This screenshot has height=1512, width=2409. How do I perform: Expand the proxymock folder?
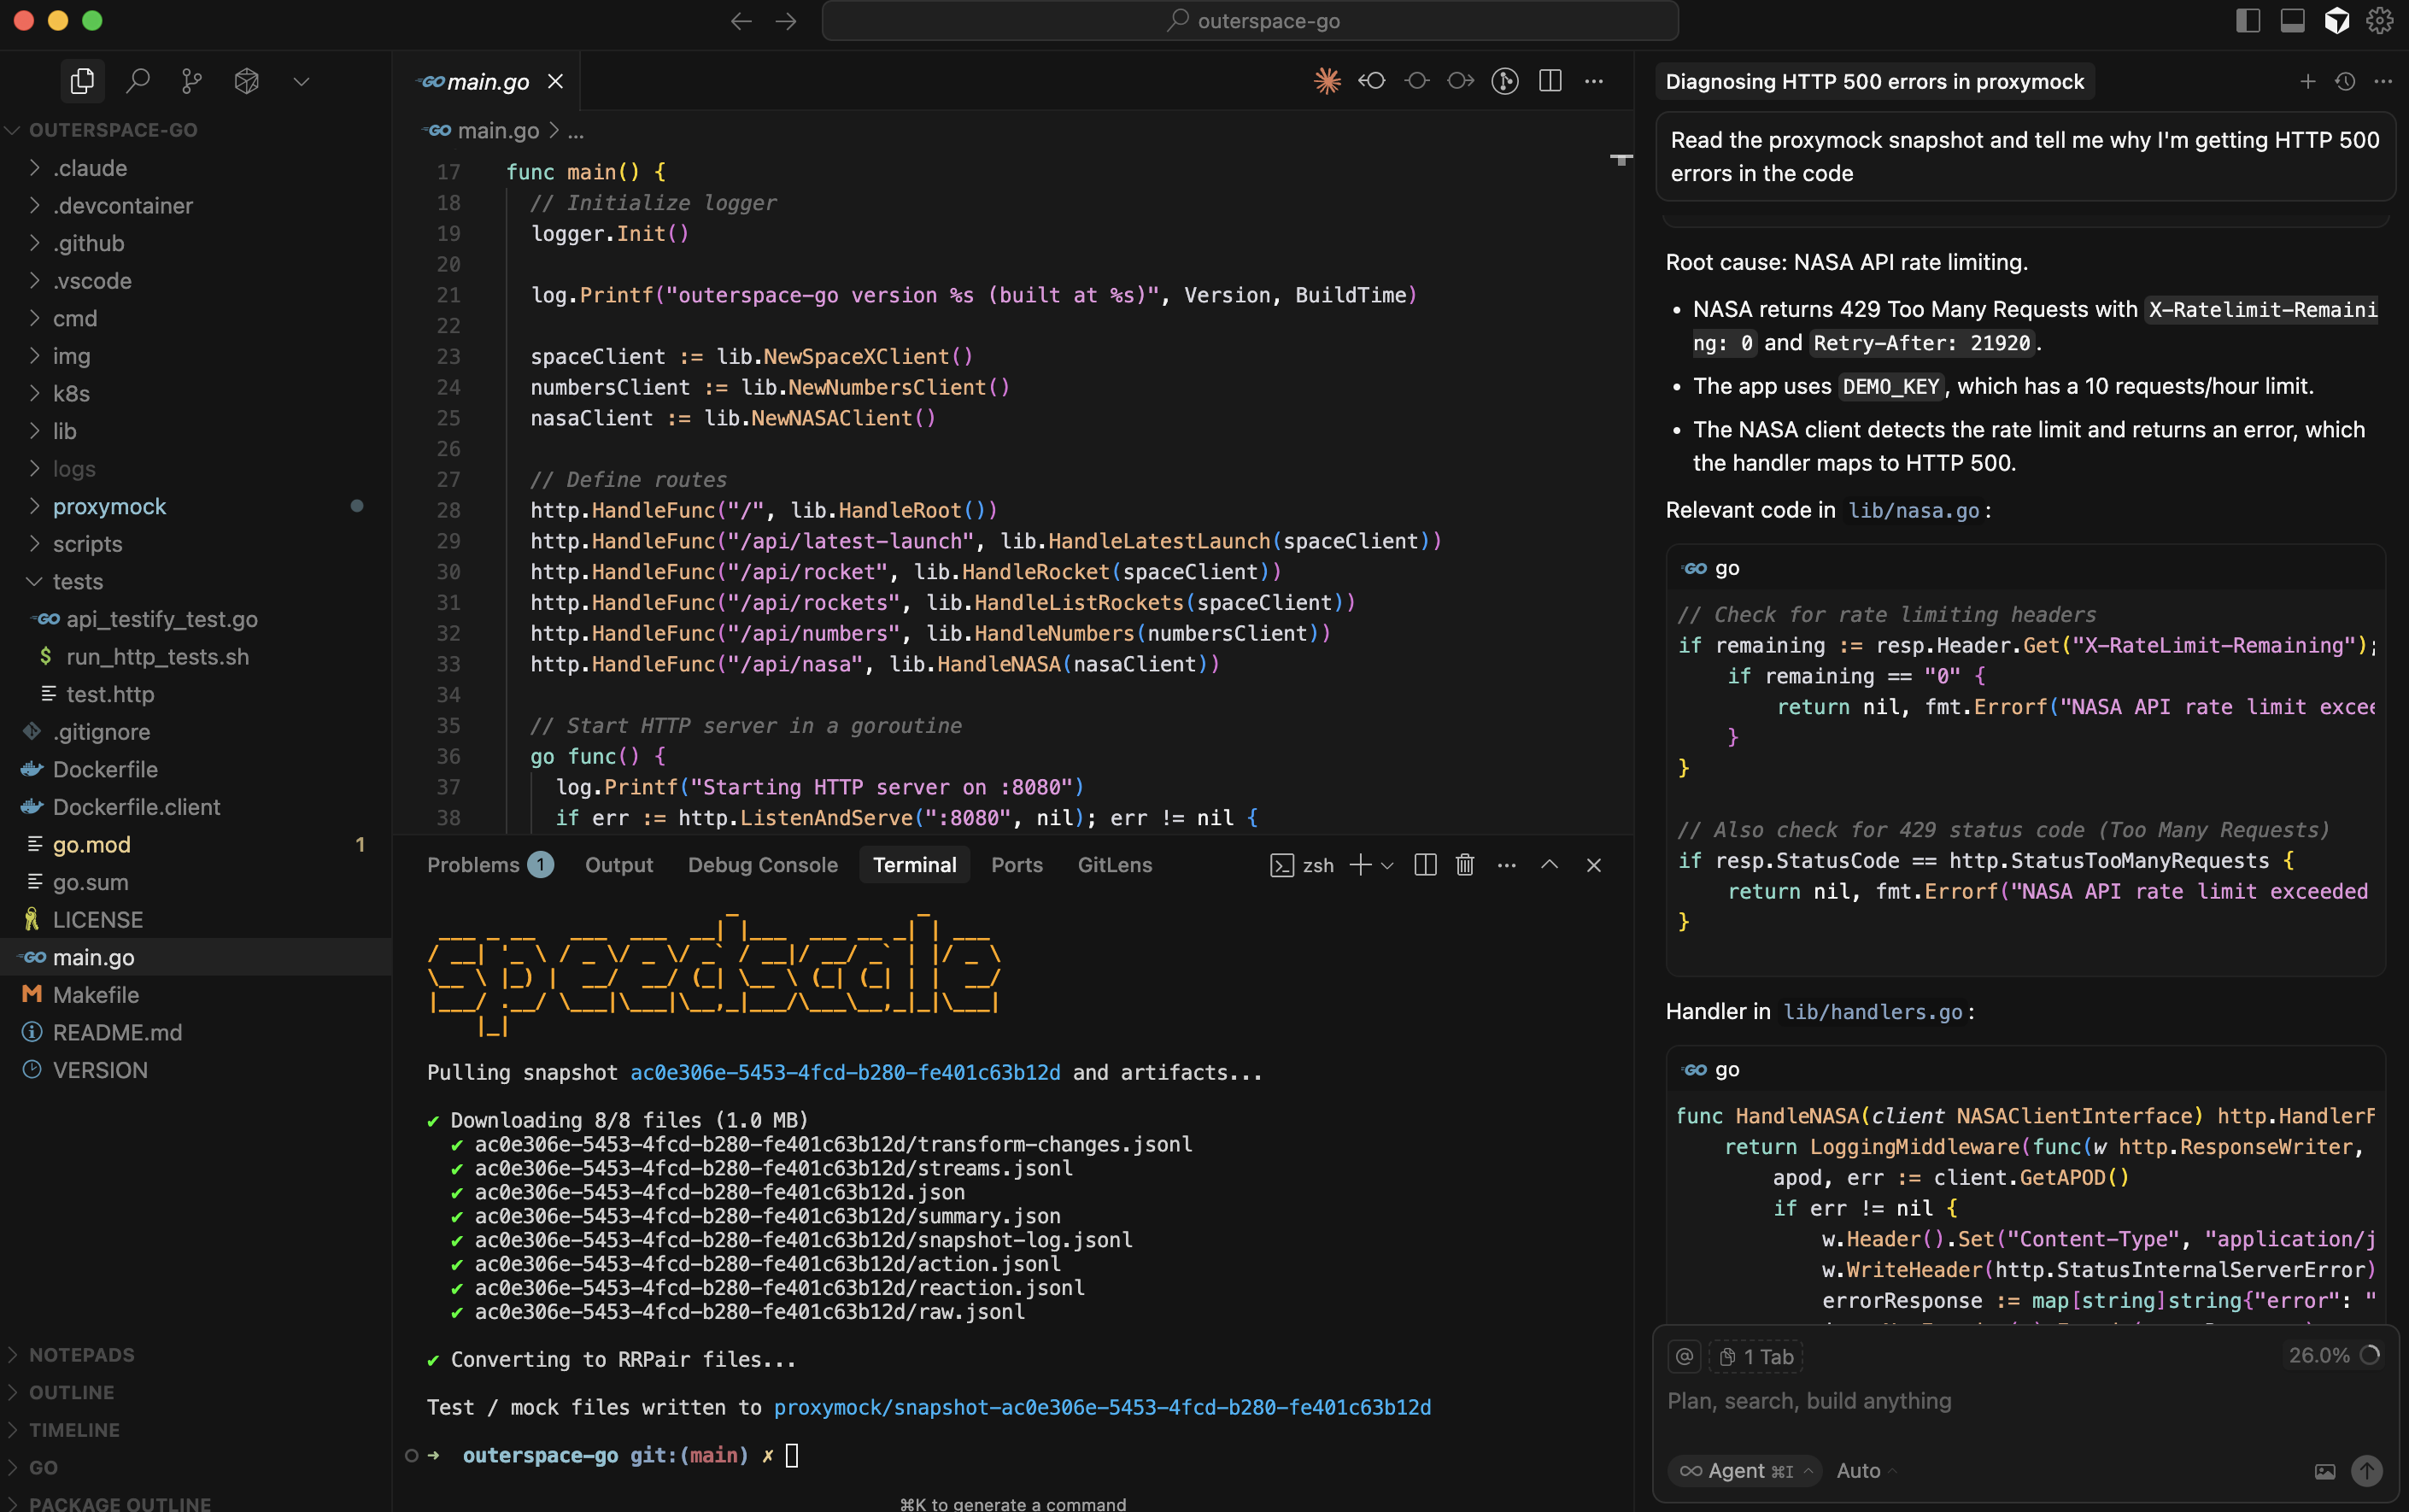point(109,506)
